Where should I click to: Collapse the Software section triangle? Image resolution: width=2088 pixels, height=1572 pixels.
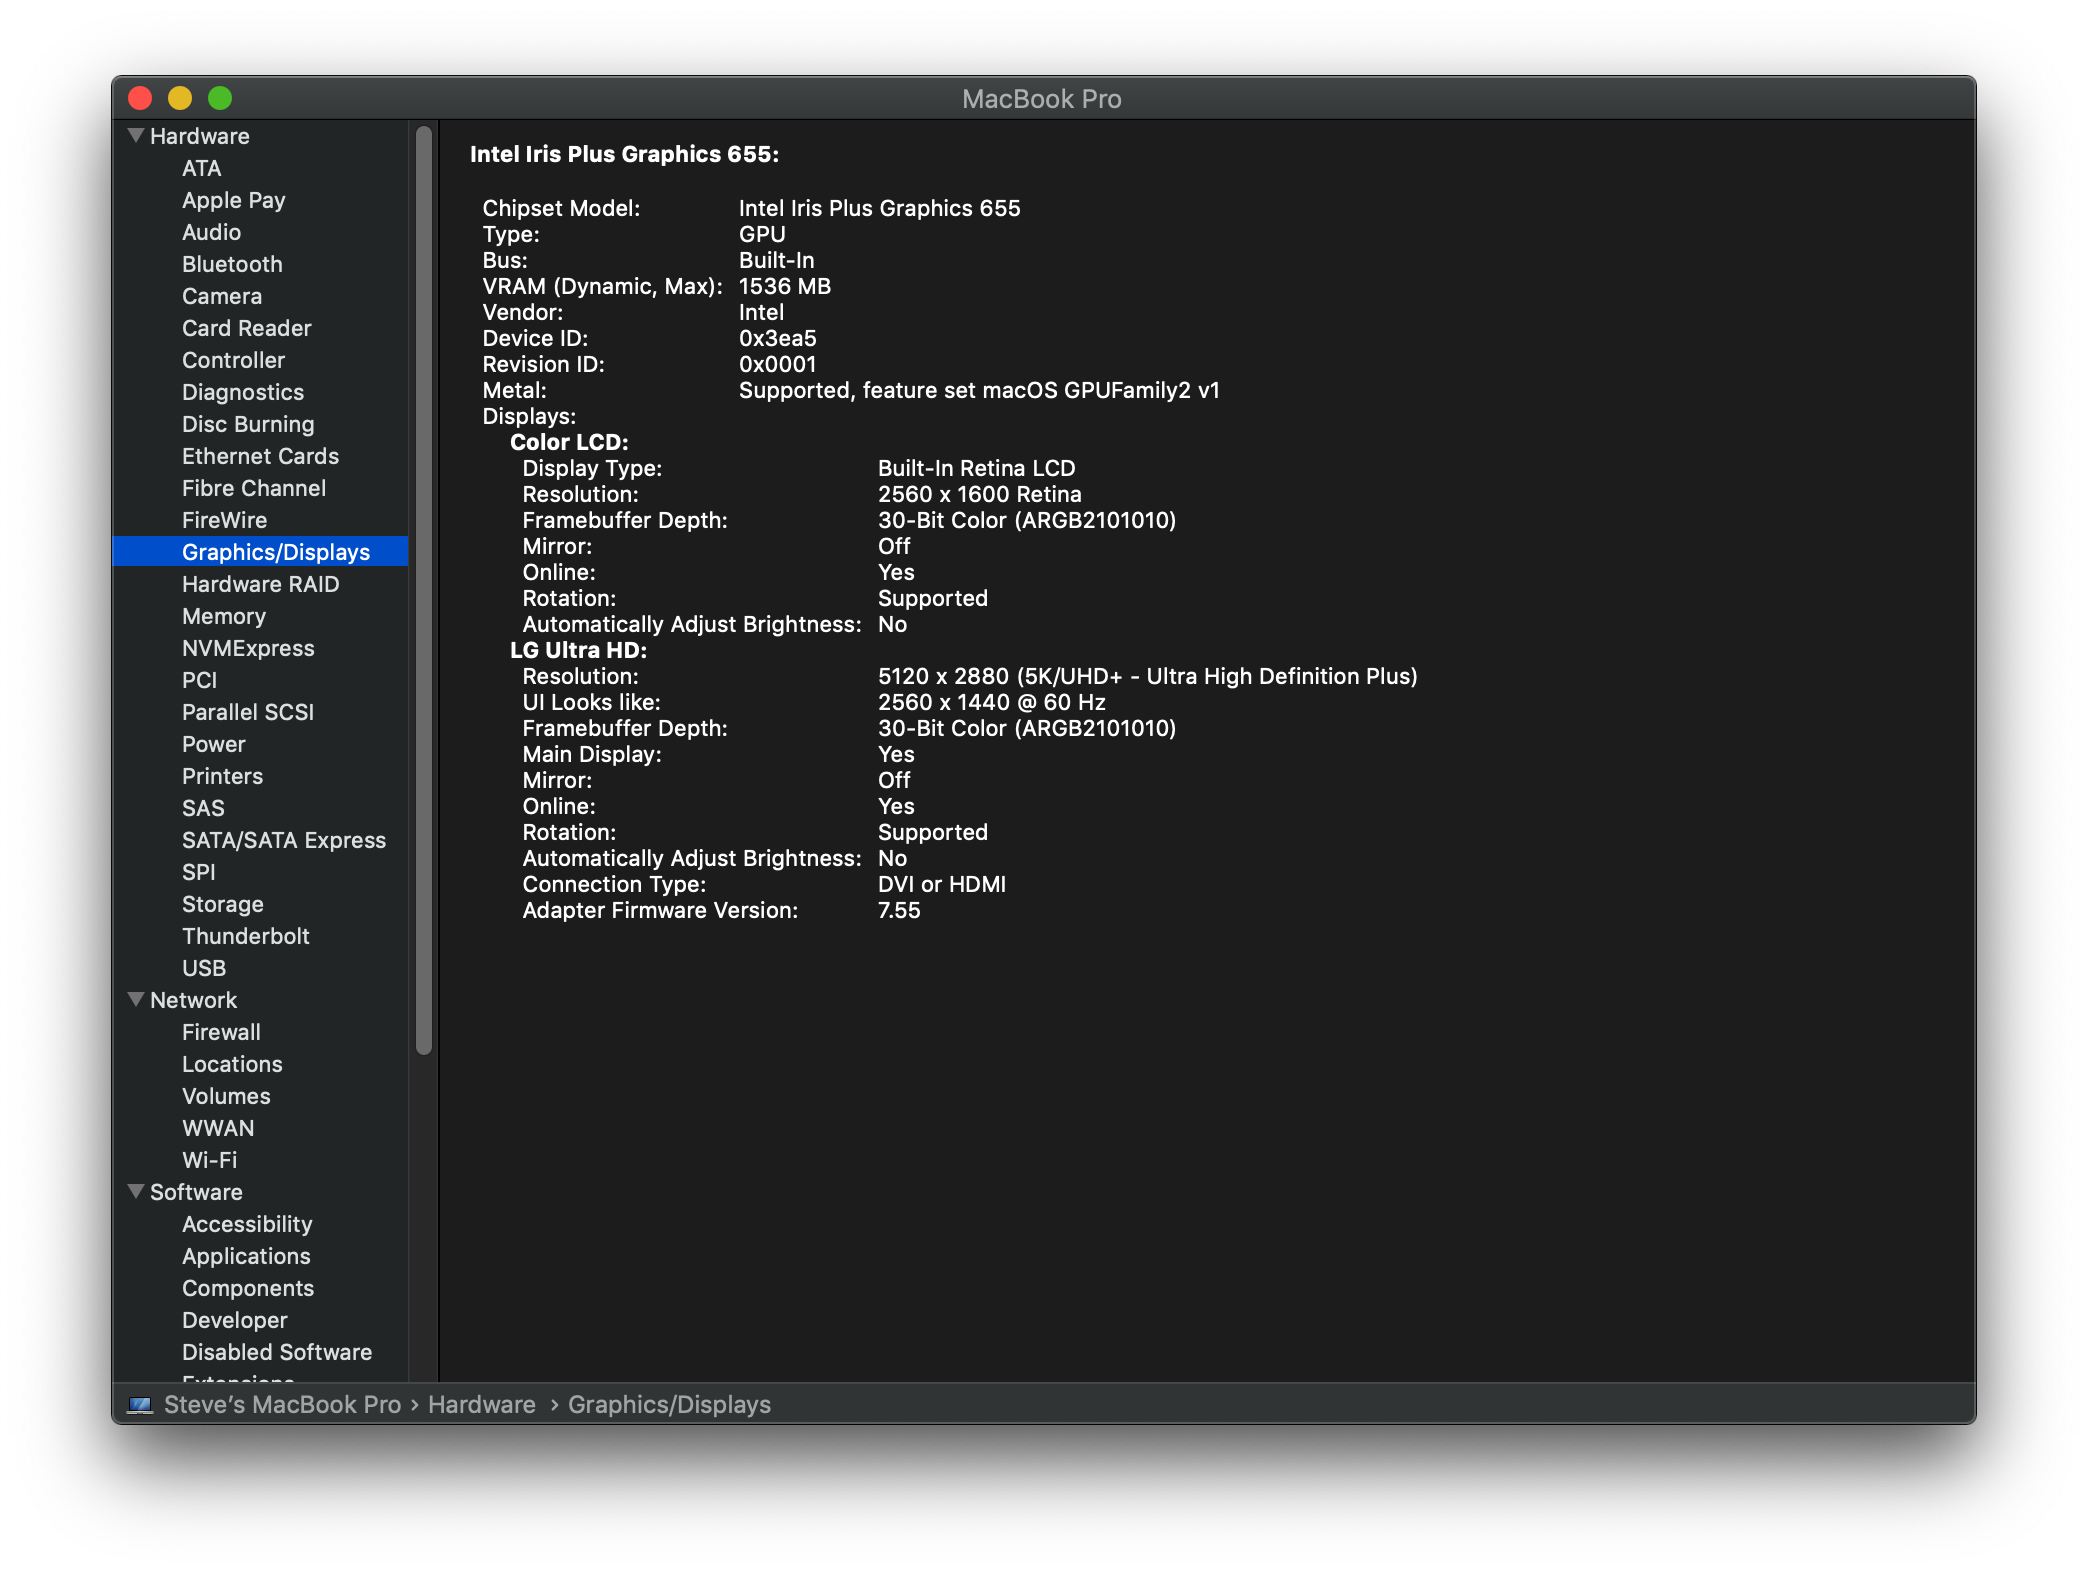point(136,1191)
